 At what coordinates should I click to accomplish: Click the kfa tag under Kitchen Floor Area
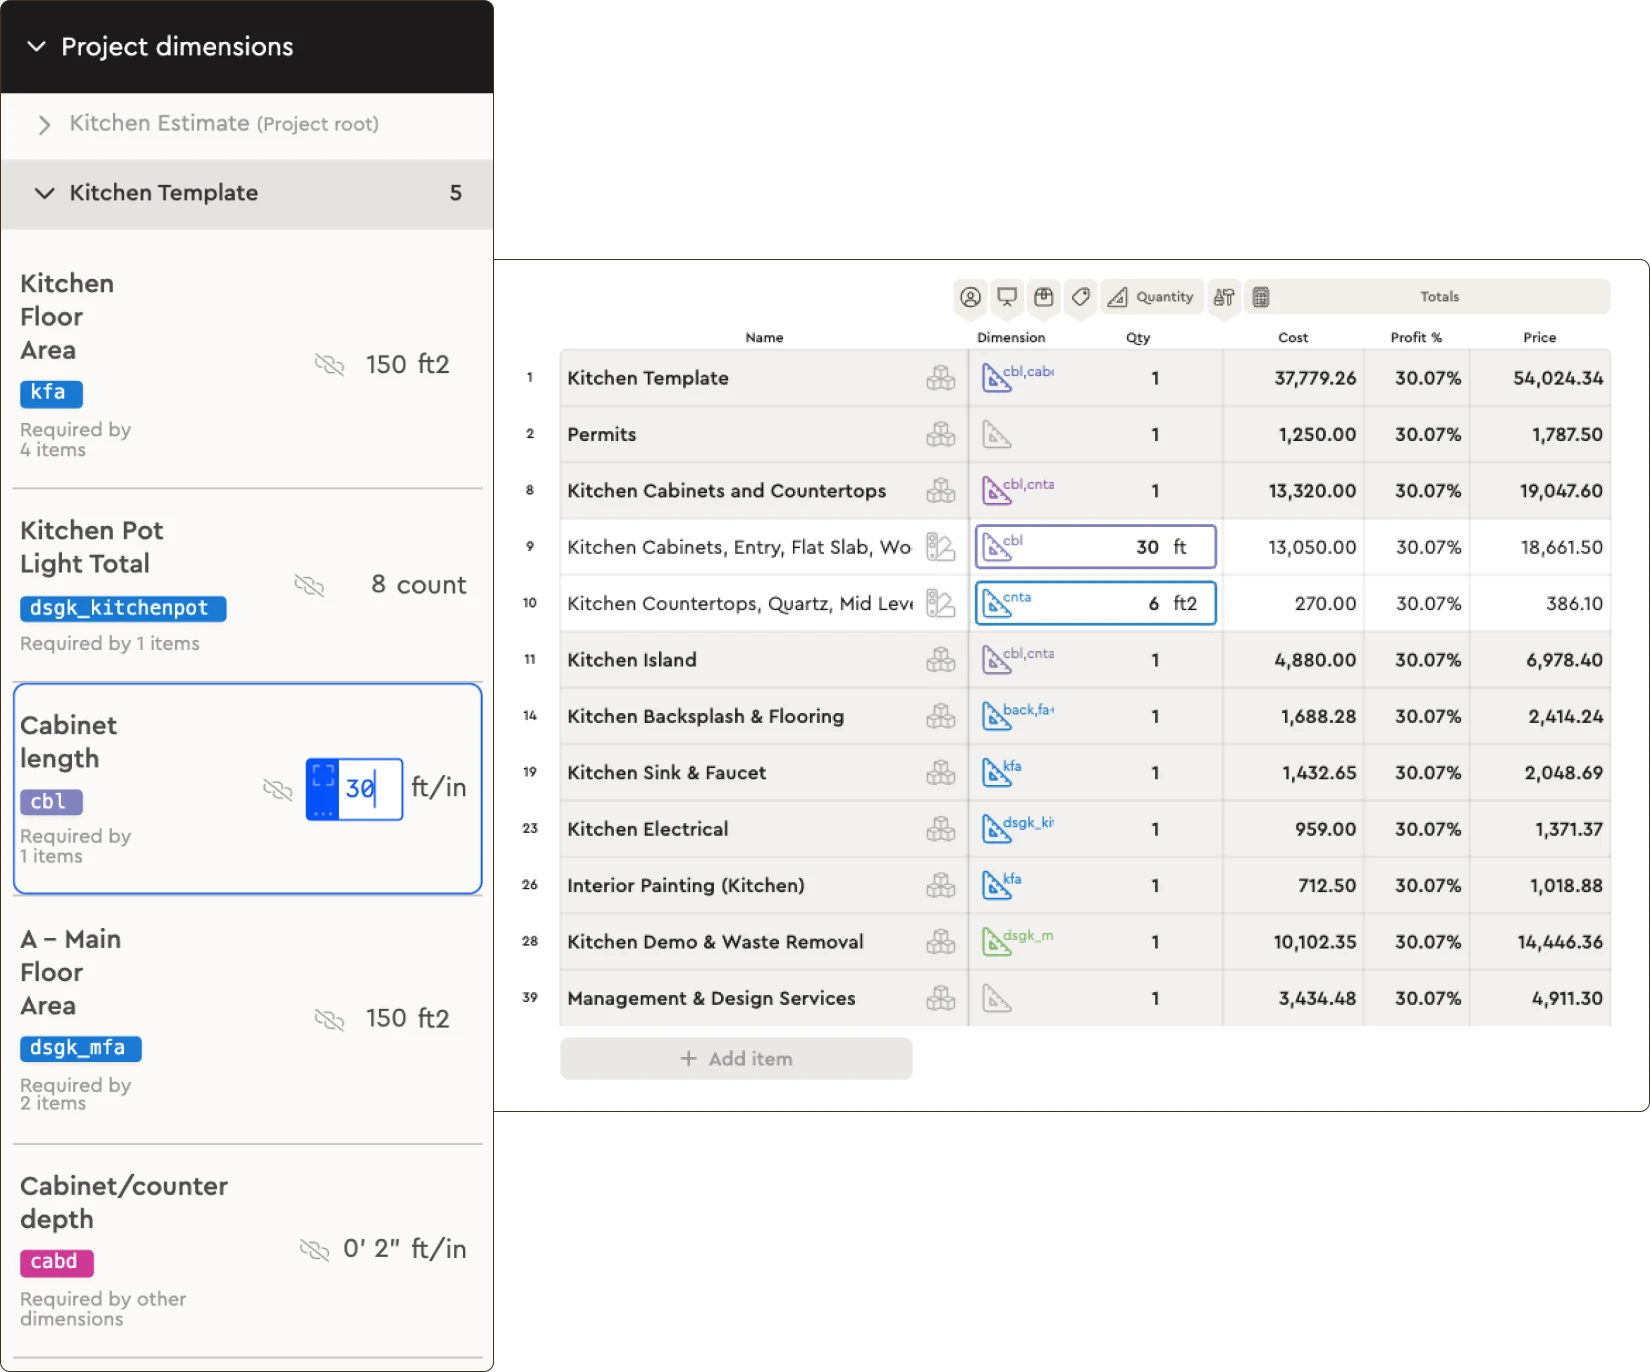(51, 393)
